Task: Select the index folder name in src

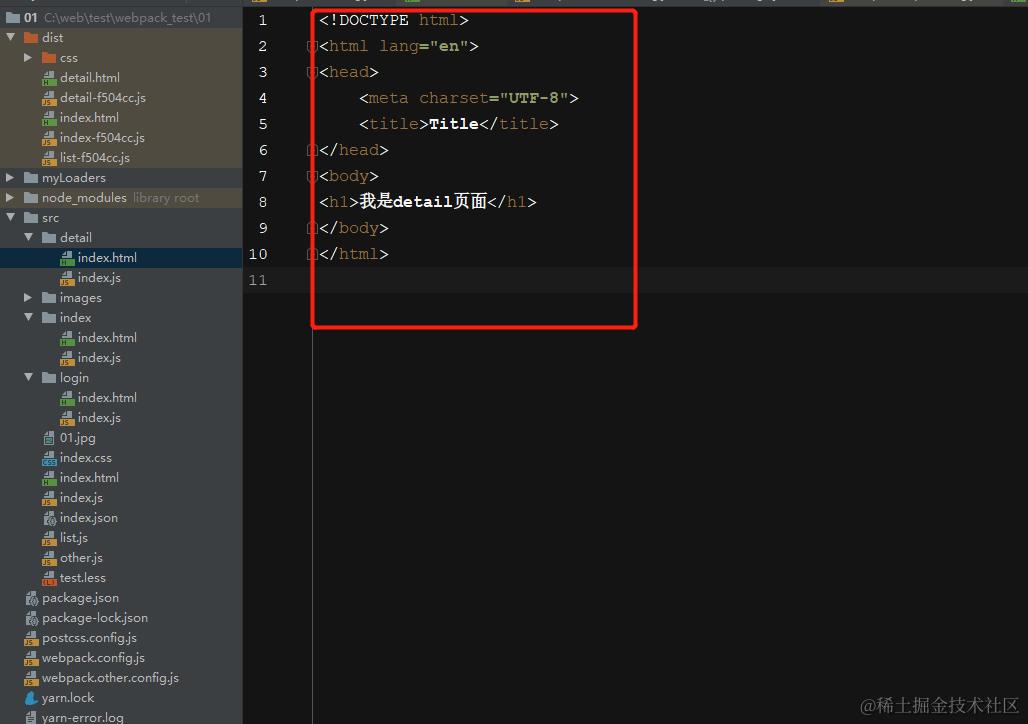Action: [75, 317]
